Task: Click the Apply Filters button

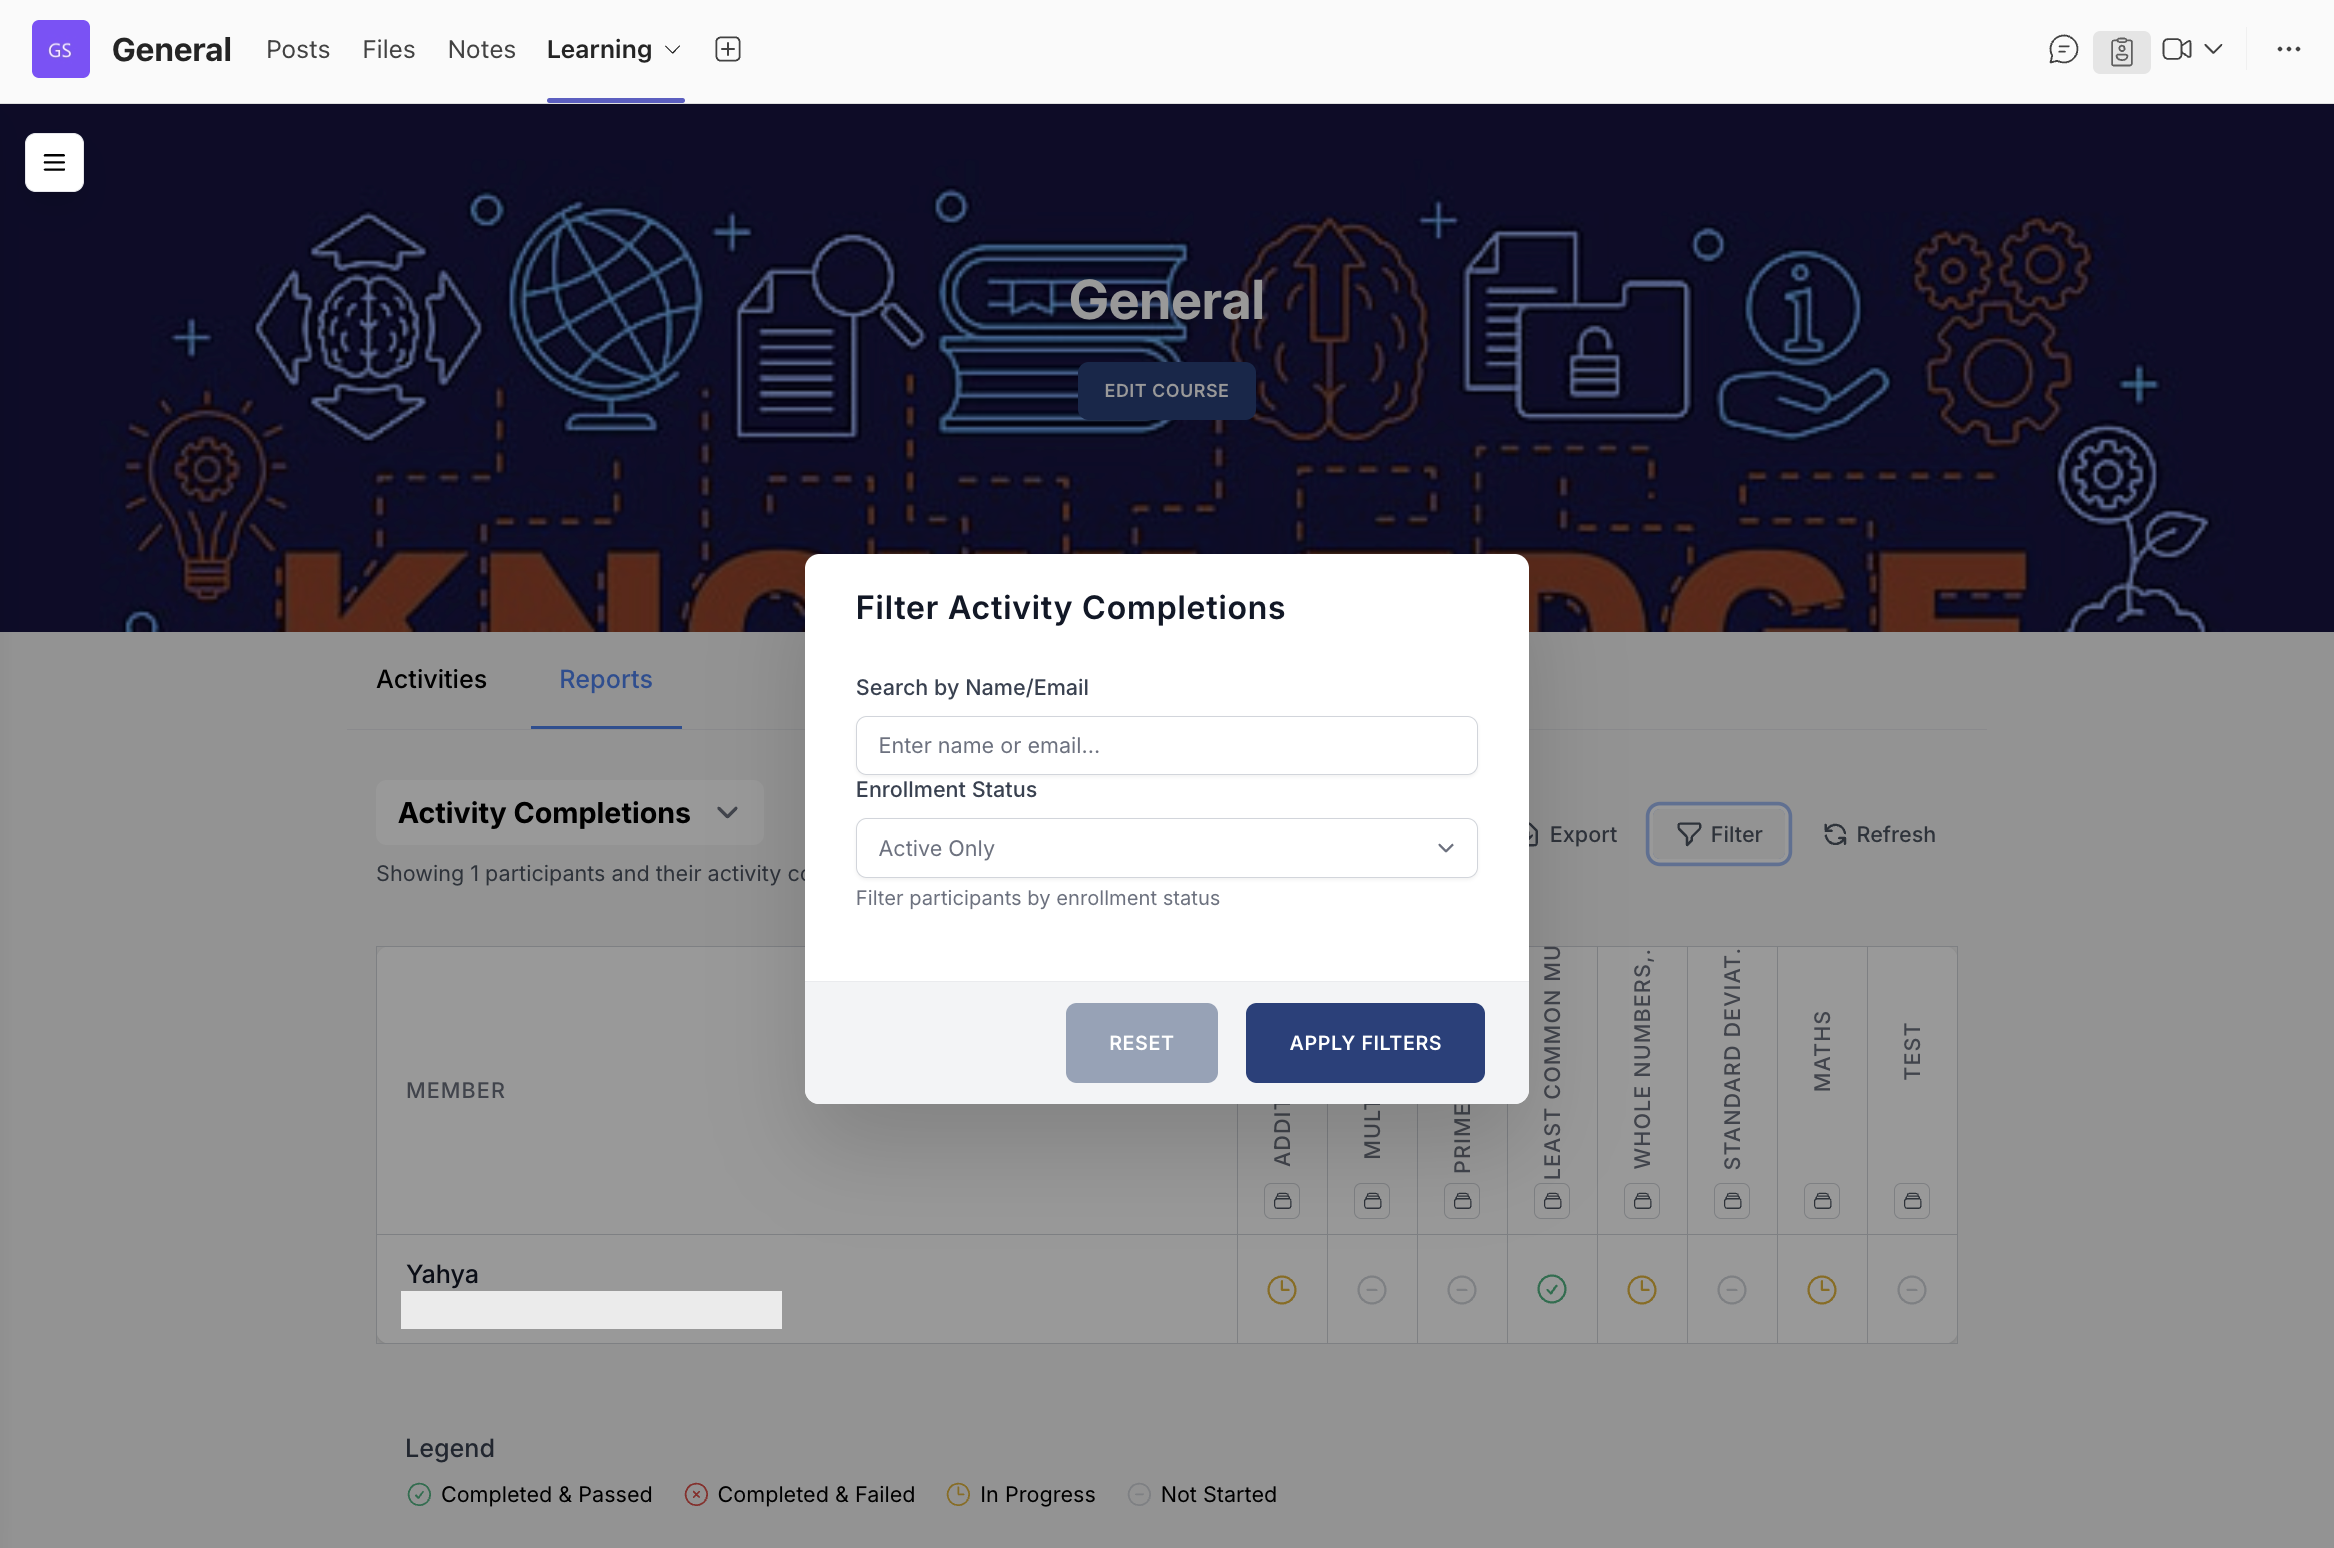Action: [1364, 1042]
